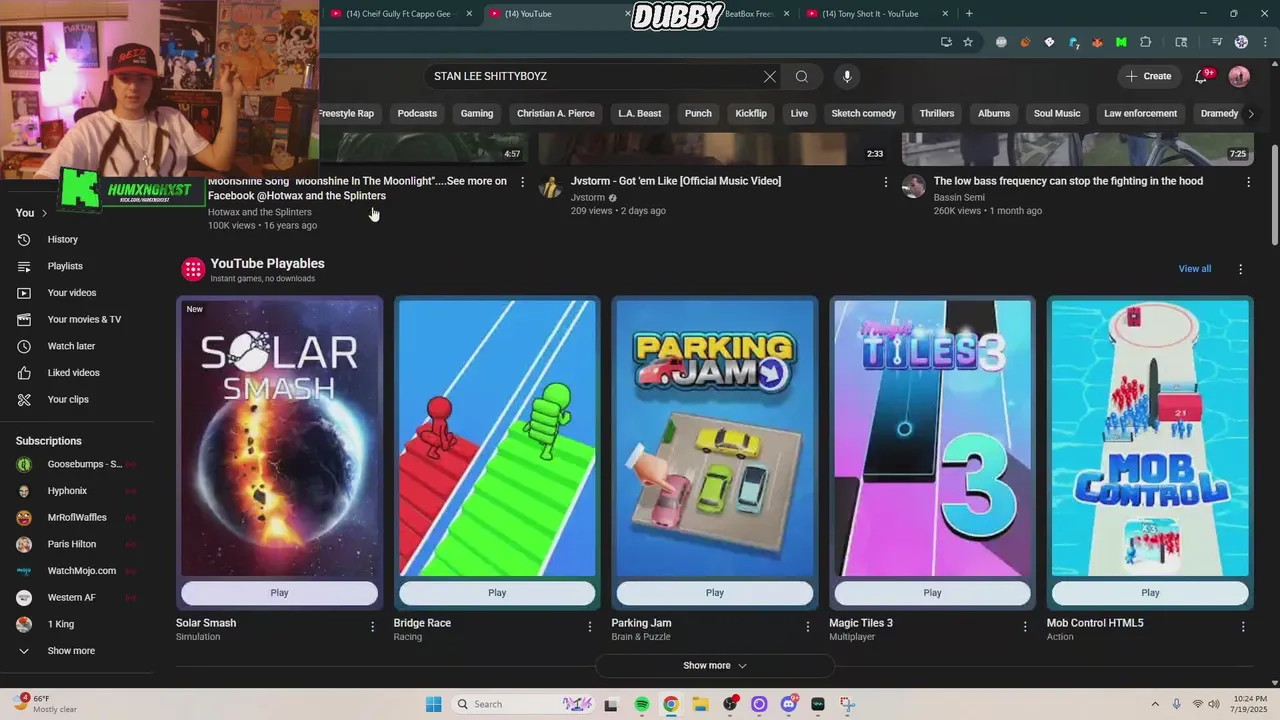Click Play on Mob Control

click(1150, 593)
